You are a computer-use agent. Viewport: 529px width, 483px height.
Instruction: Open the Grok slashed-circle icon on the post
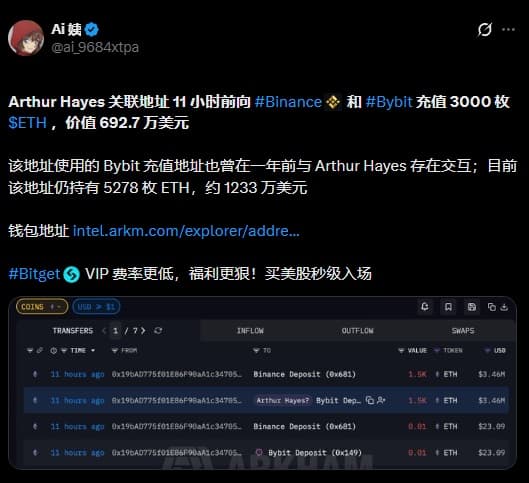click(x=484, y=30)
